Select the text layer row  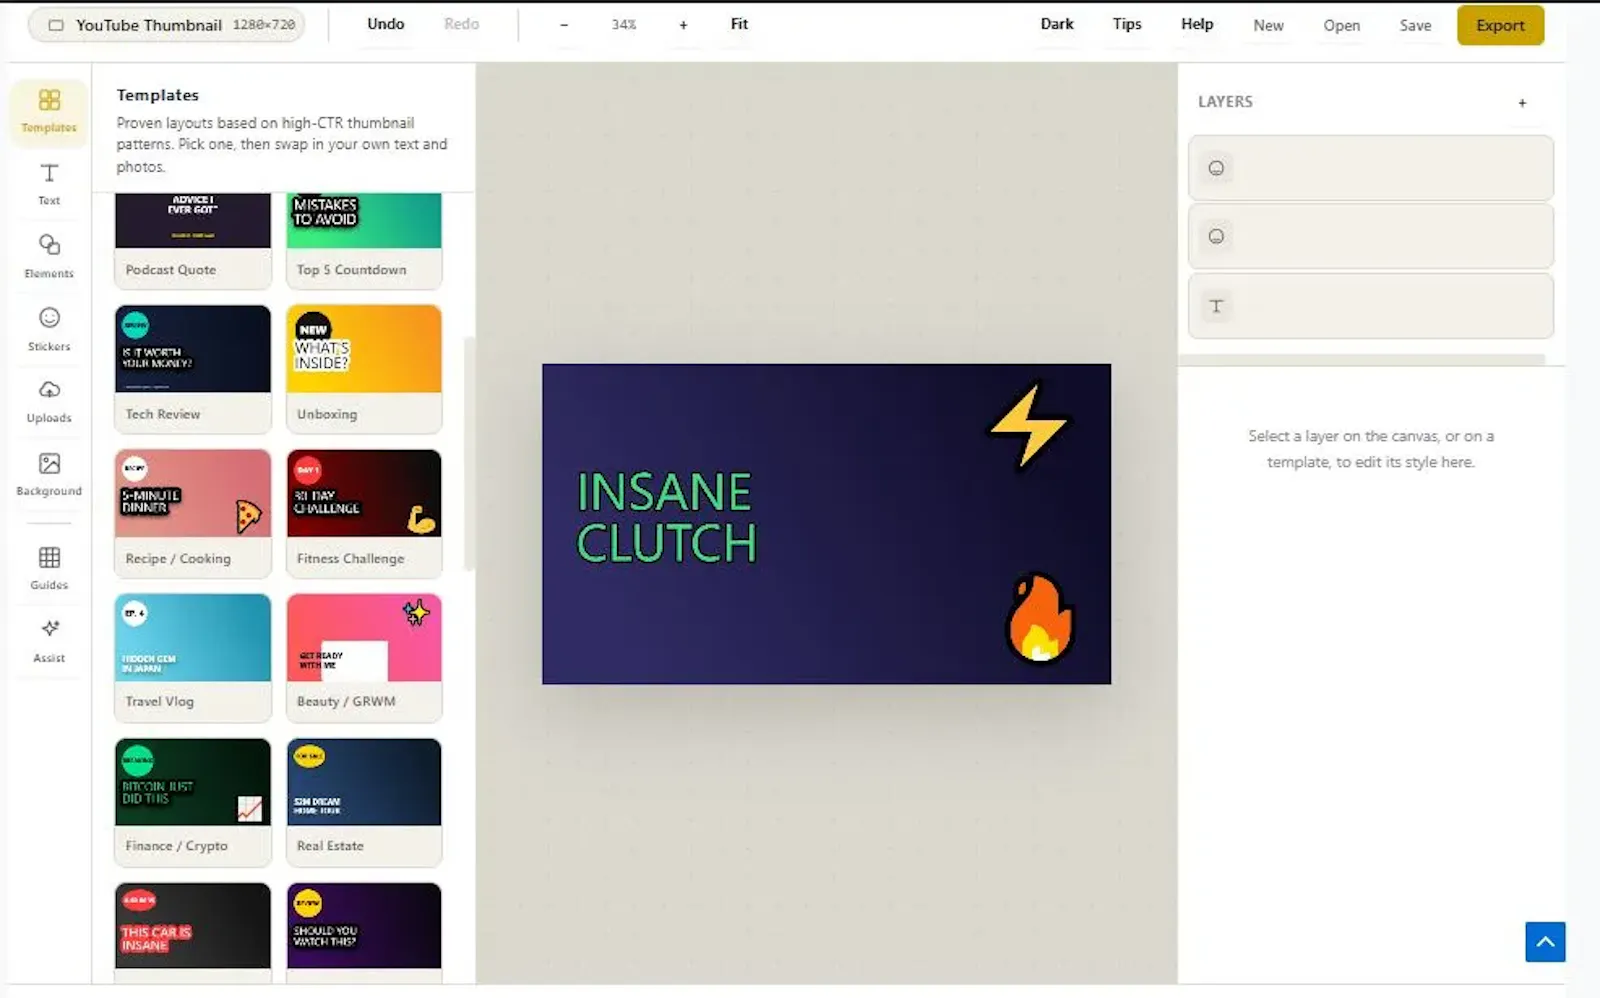point(1370,306)
